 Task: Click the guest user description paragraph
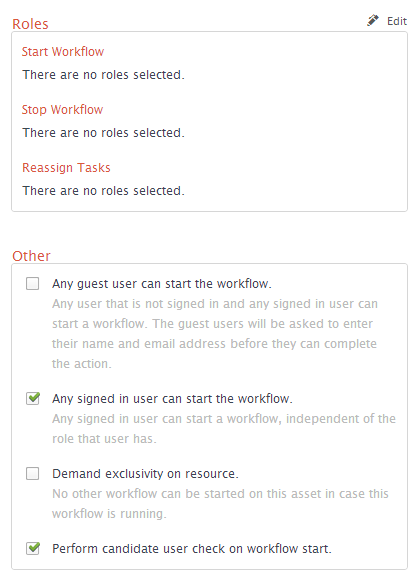point(215,334)
